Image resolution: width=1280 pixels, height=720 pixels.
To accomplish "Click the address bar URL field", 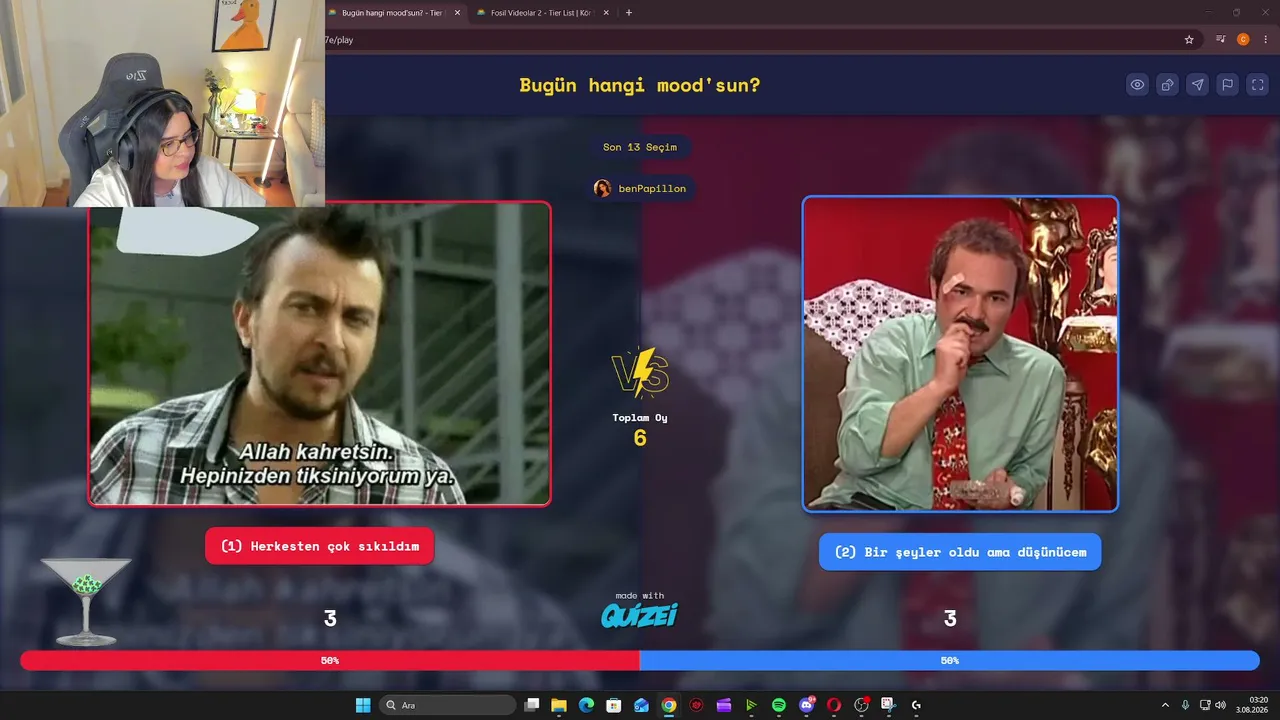I will [750, 40].
